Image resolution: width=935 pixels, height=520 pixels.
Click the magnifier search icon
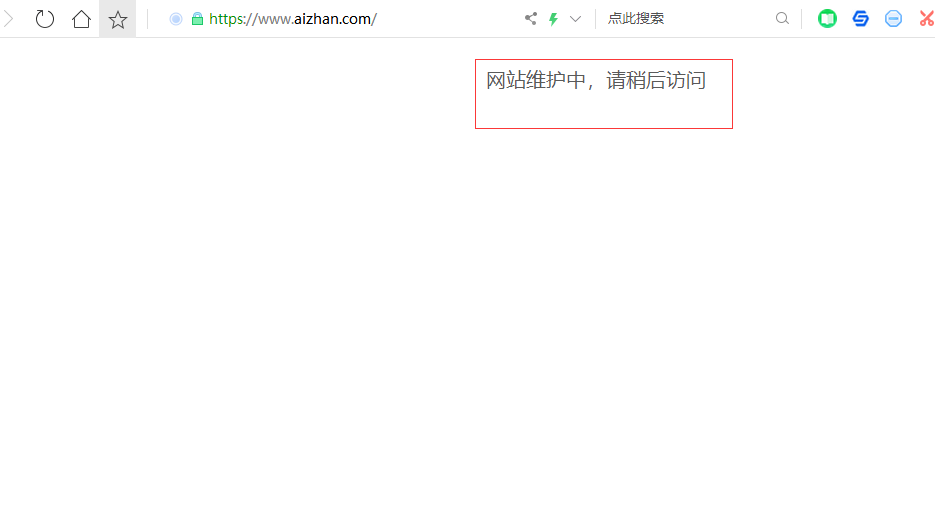pyautogui.click(x=782, y=18)
